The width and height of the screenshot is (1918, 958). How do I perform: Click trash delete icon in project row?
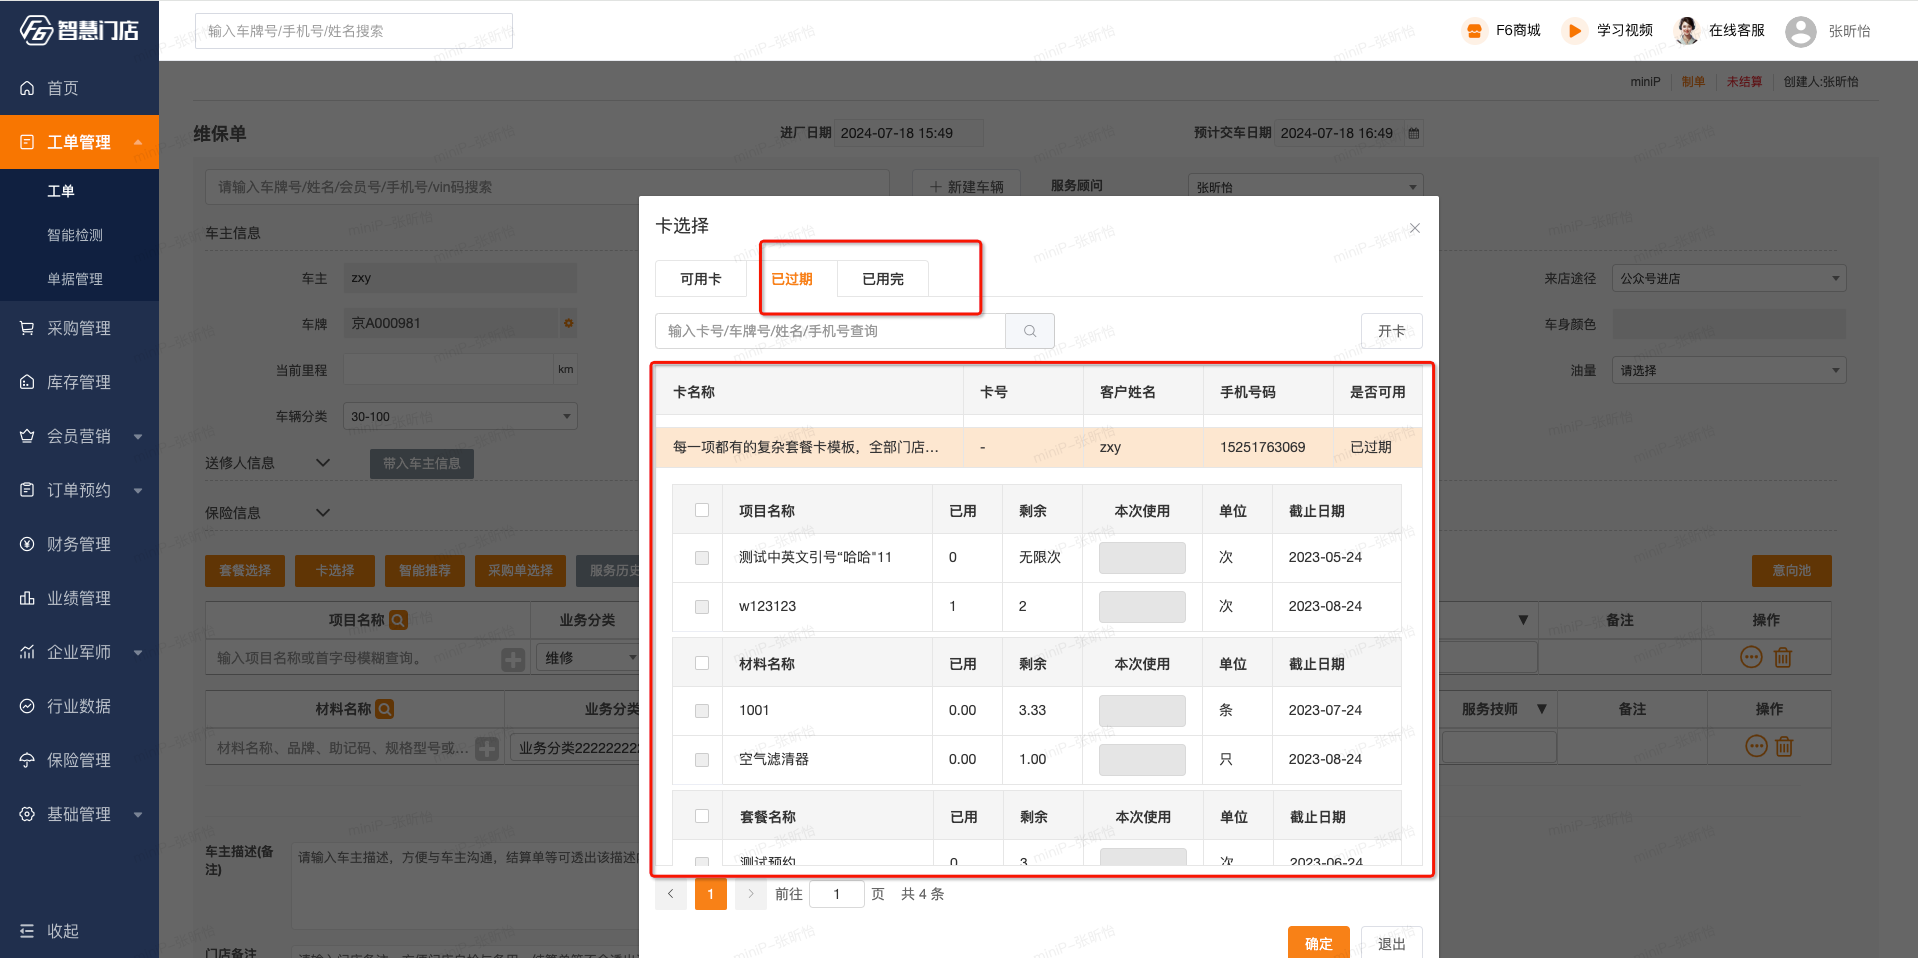[x=1783, y=657]
